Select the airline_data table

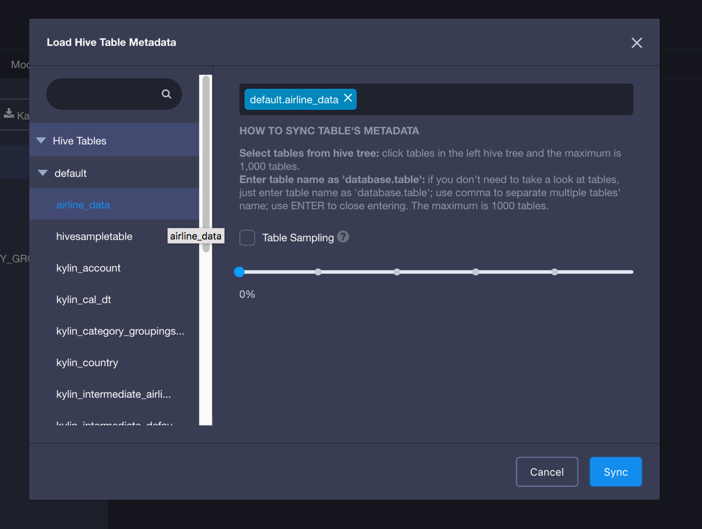[x=83, y=205]
